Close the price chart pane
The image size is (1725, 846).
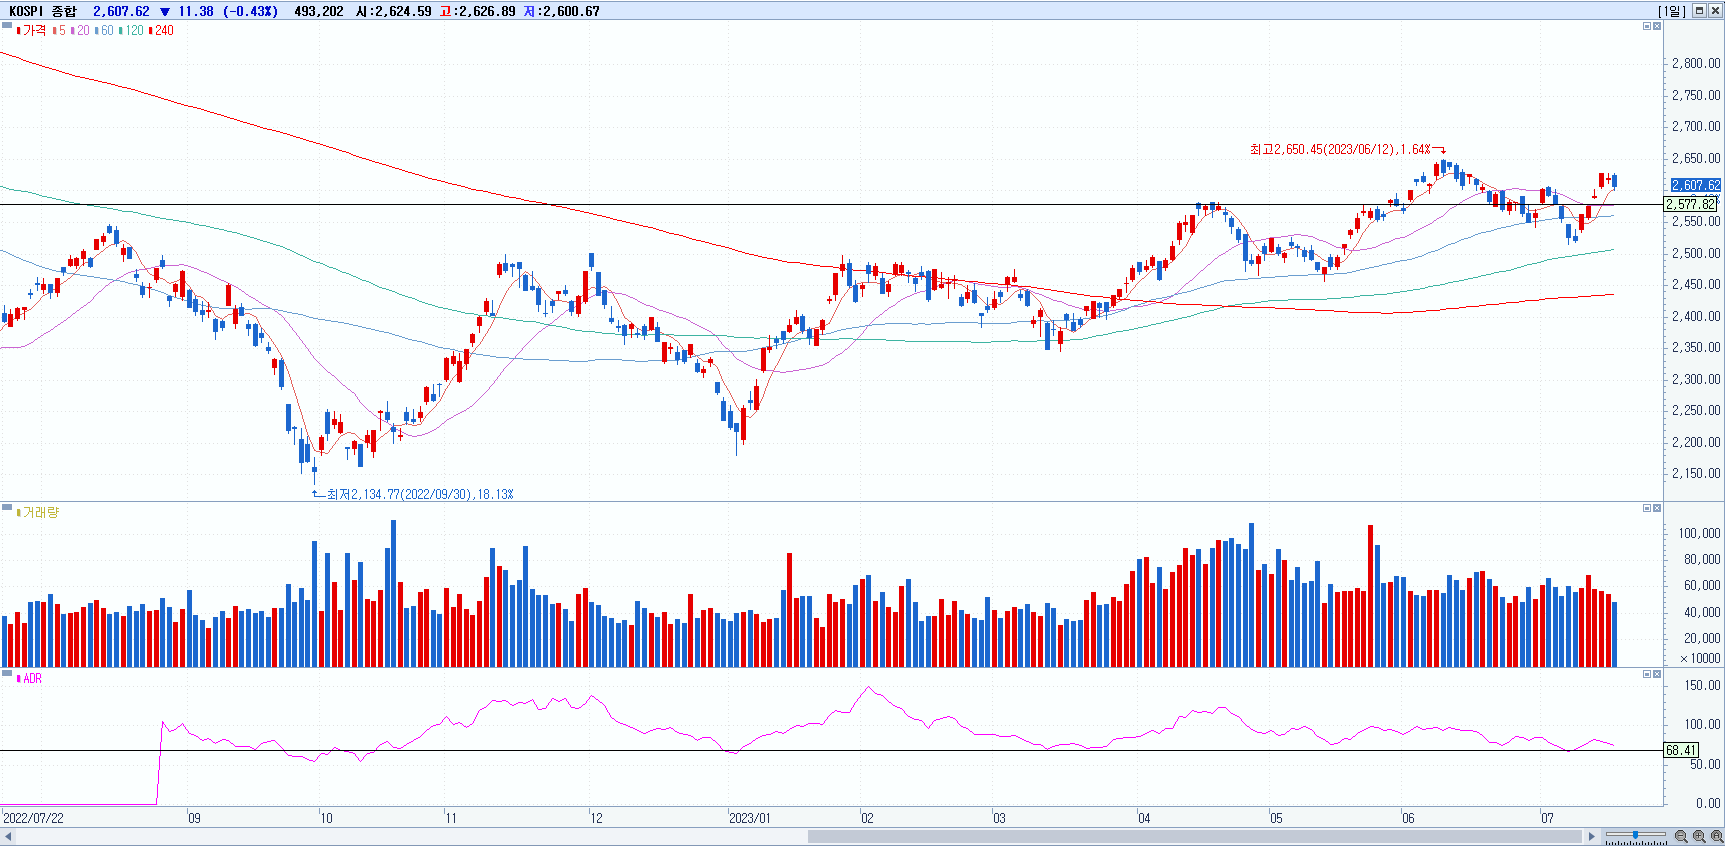coord(1657,26)
